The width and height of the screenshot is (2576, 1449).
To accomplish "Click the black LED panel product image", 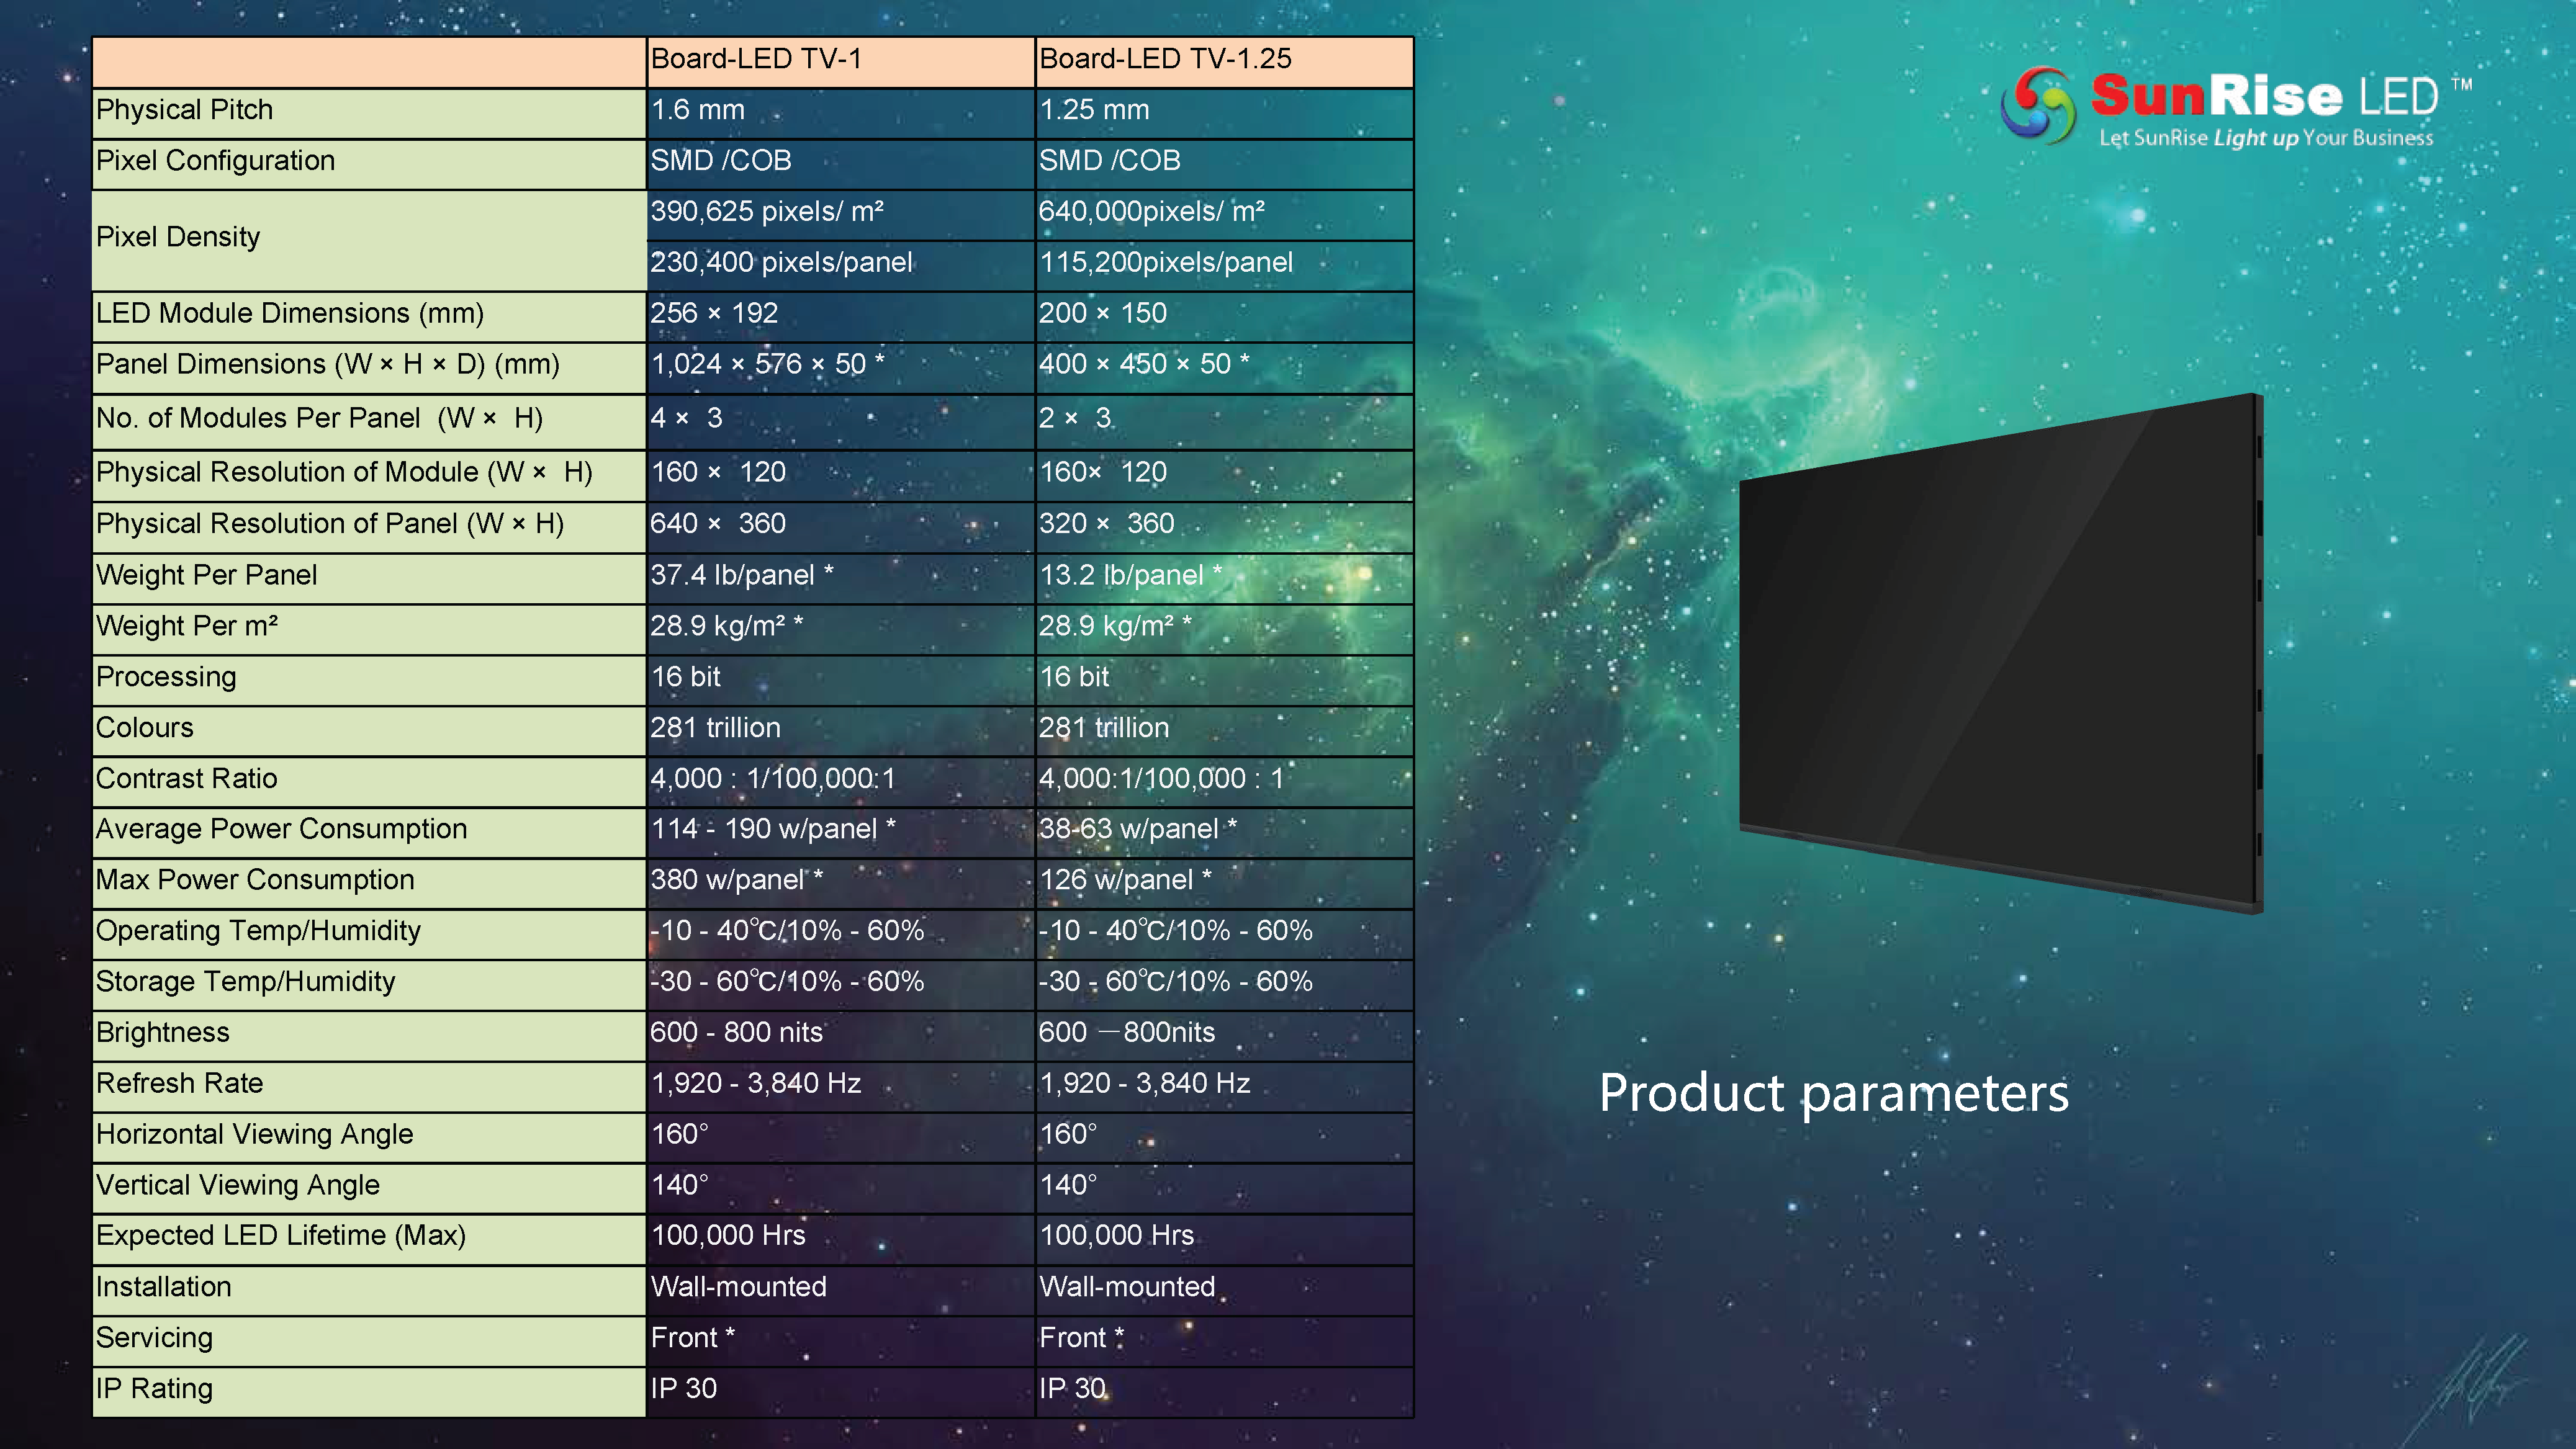I will click(2001, 654).
